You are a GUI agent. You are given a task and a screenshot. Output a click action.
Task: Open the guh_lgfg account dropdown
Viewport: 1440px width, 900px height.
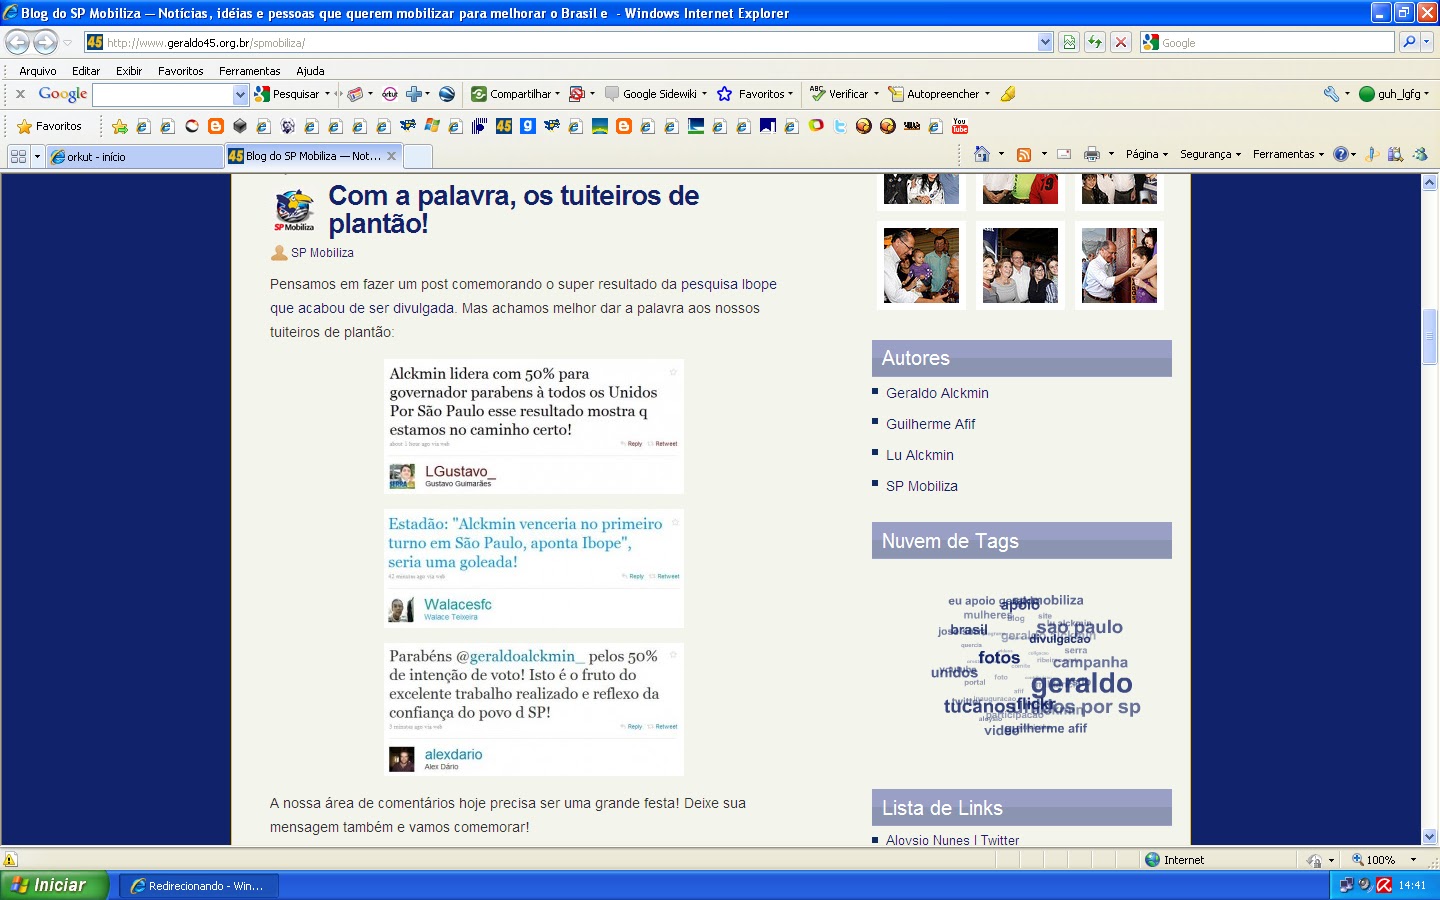1394,94
